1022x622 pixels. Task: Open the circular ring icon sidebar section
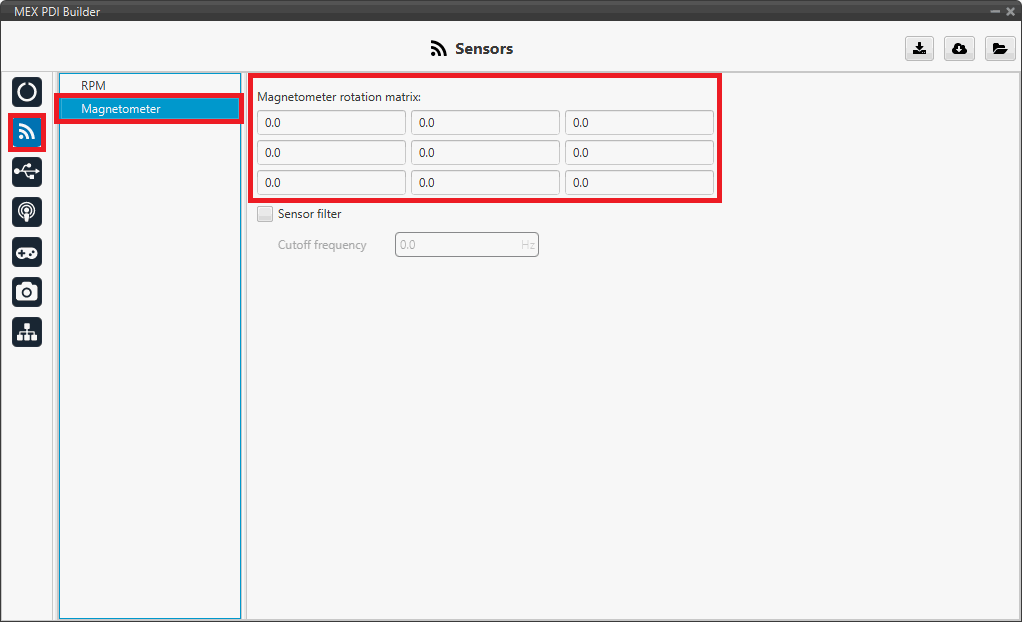coord(27,92)
